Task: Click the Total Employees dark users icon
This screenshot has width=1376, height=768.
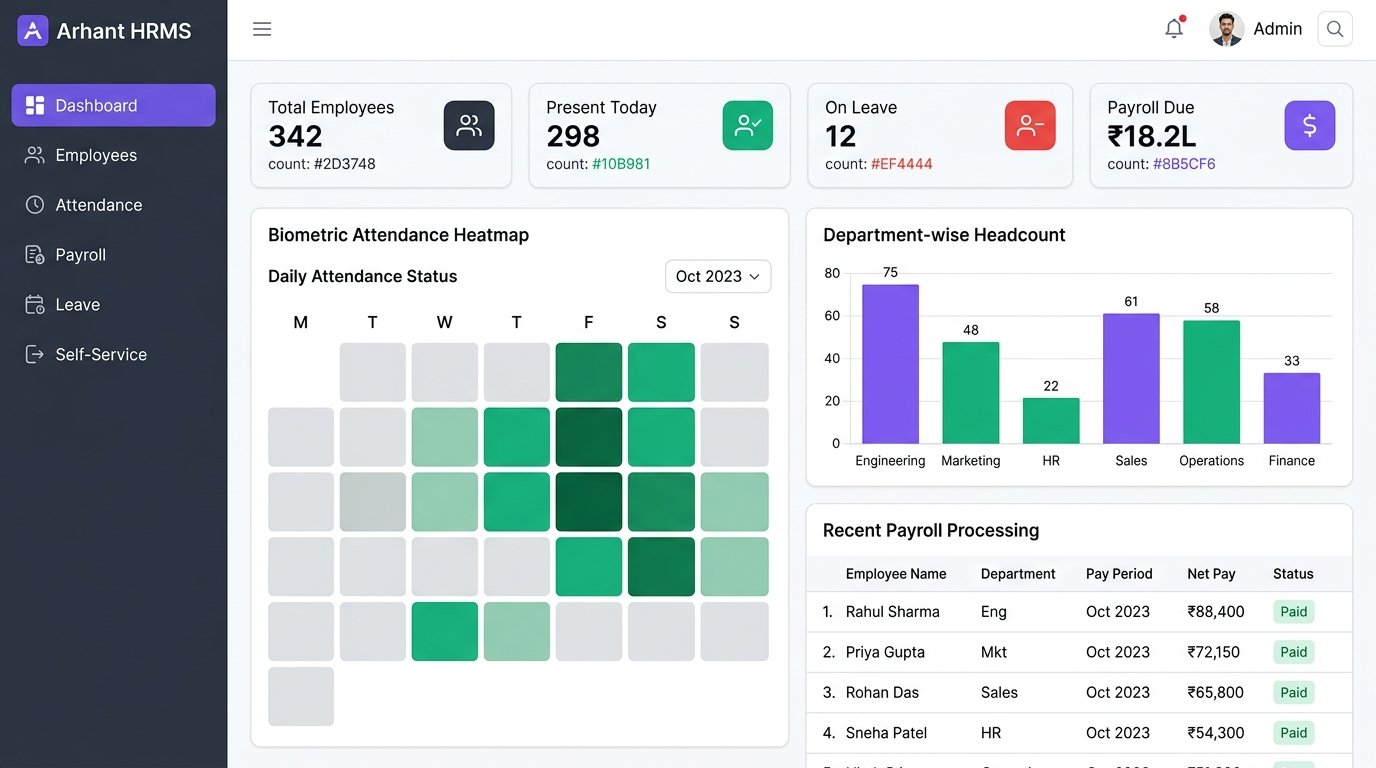Action: click(469, 125)
